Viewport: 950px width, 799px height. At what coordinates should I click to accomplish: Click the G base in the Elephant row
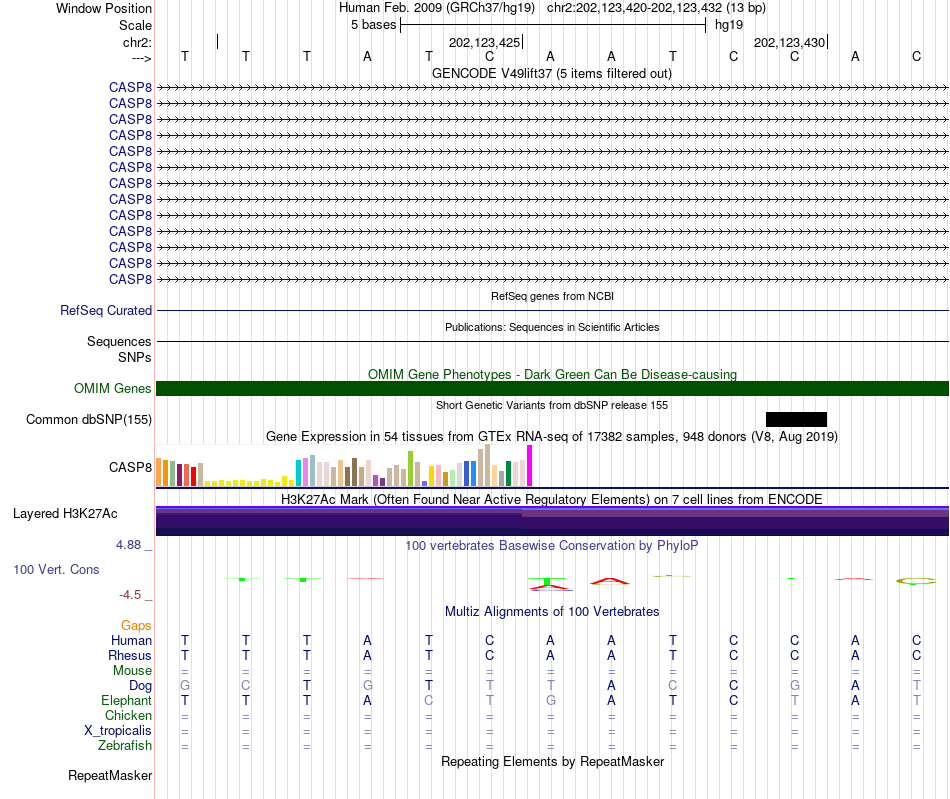click(550, 700)
